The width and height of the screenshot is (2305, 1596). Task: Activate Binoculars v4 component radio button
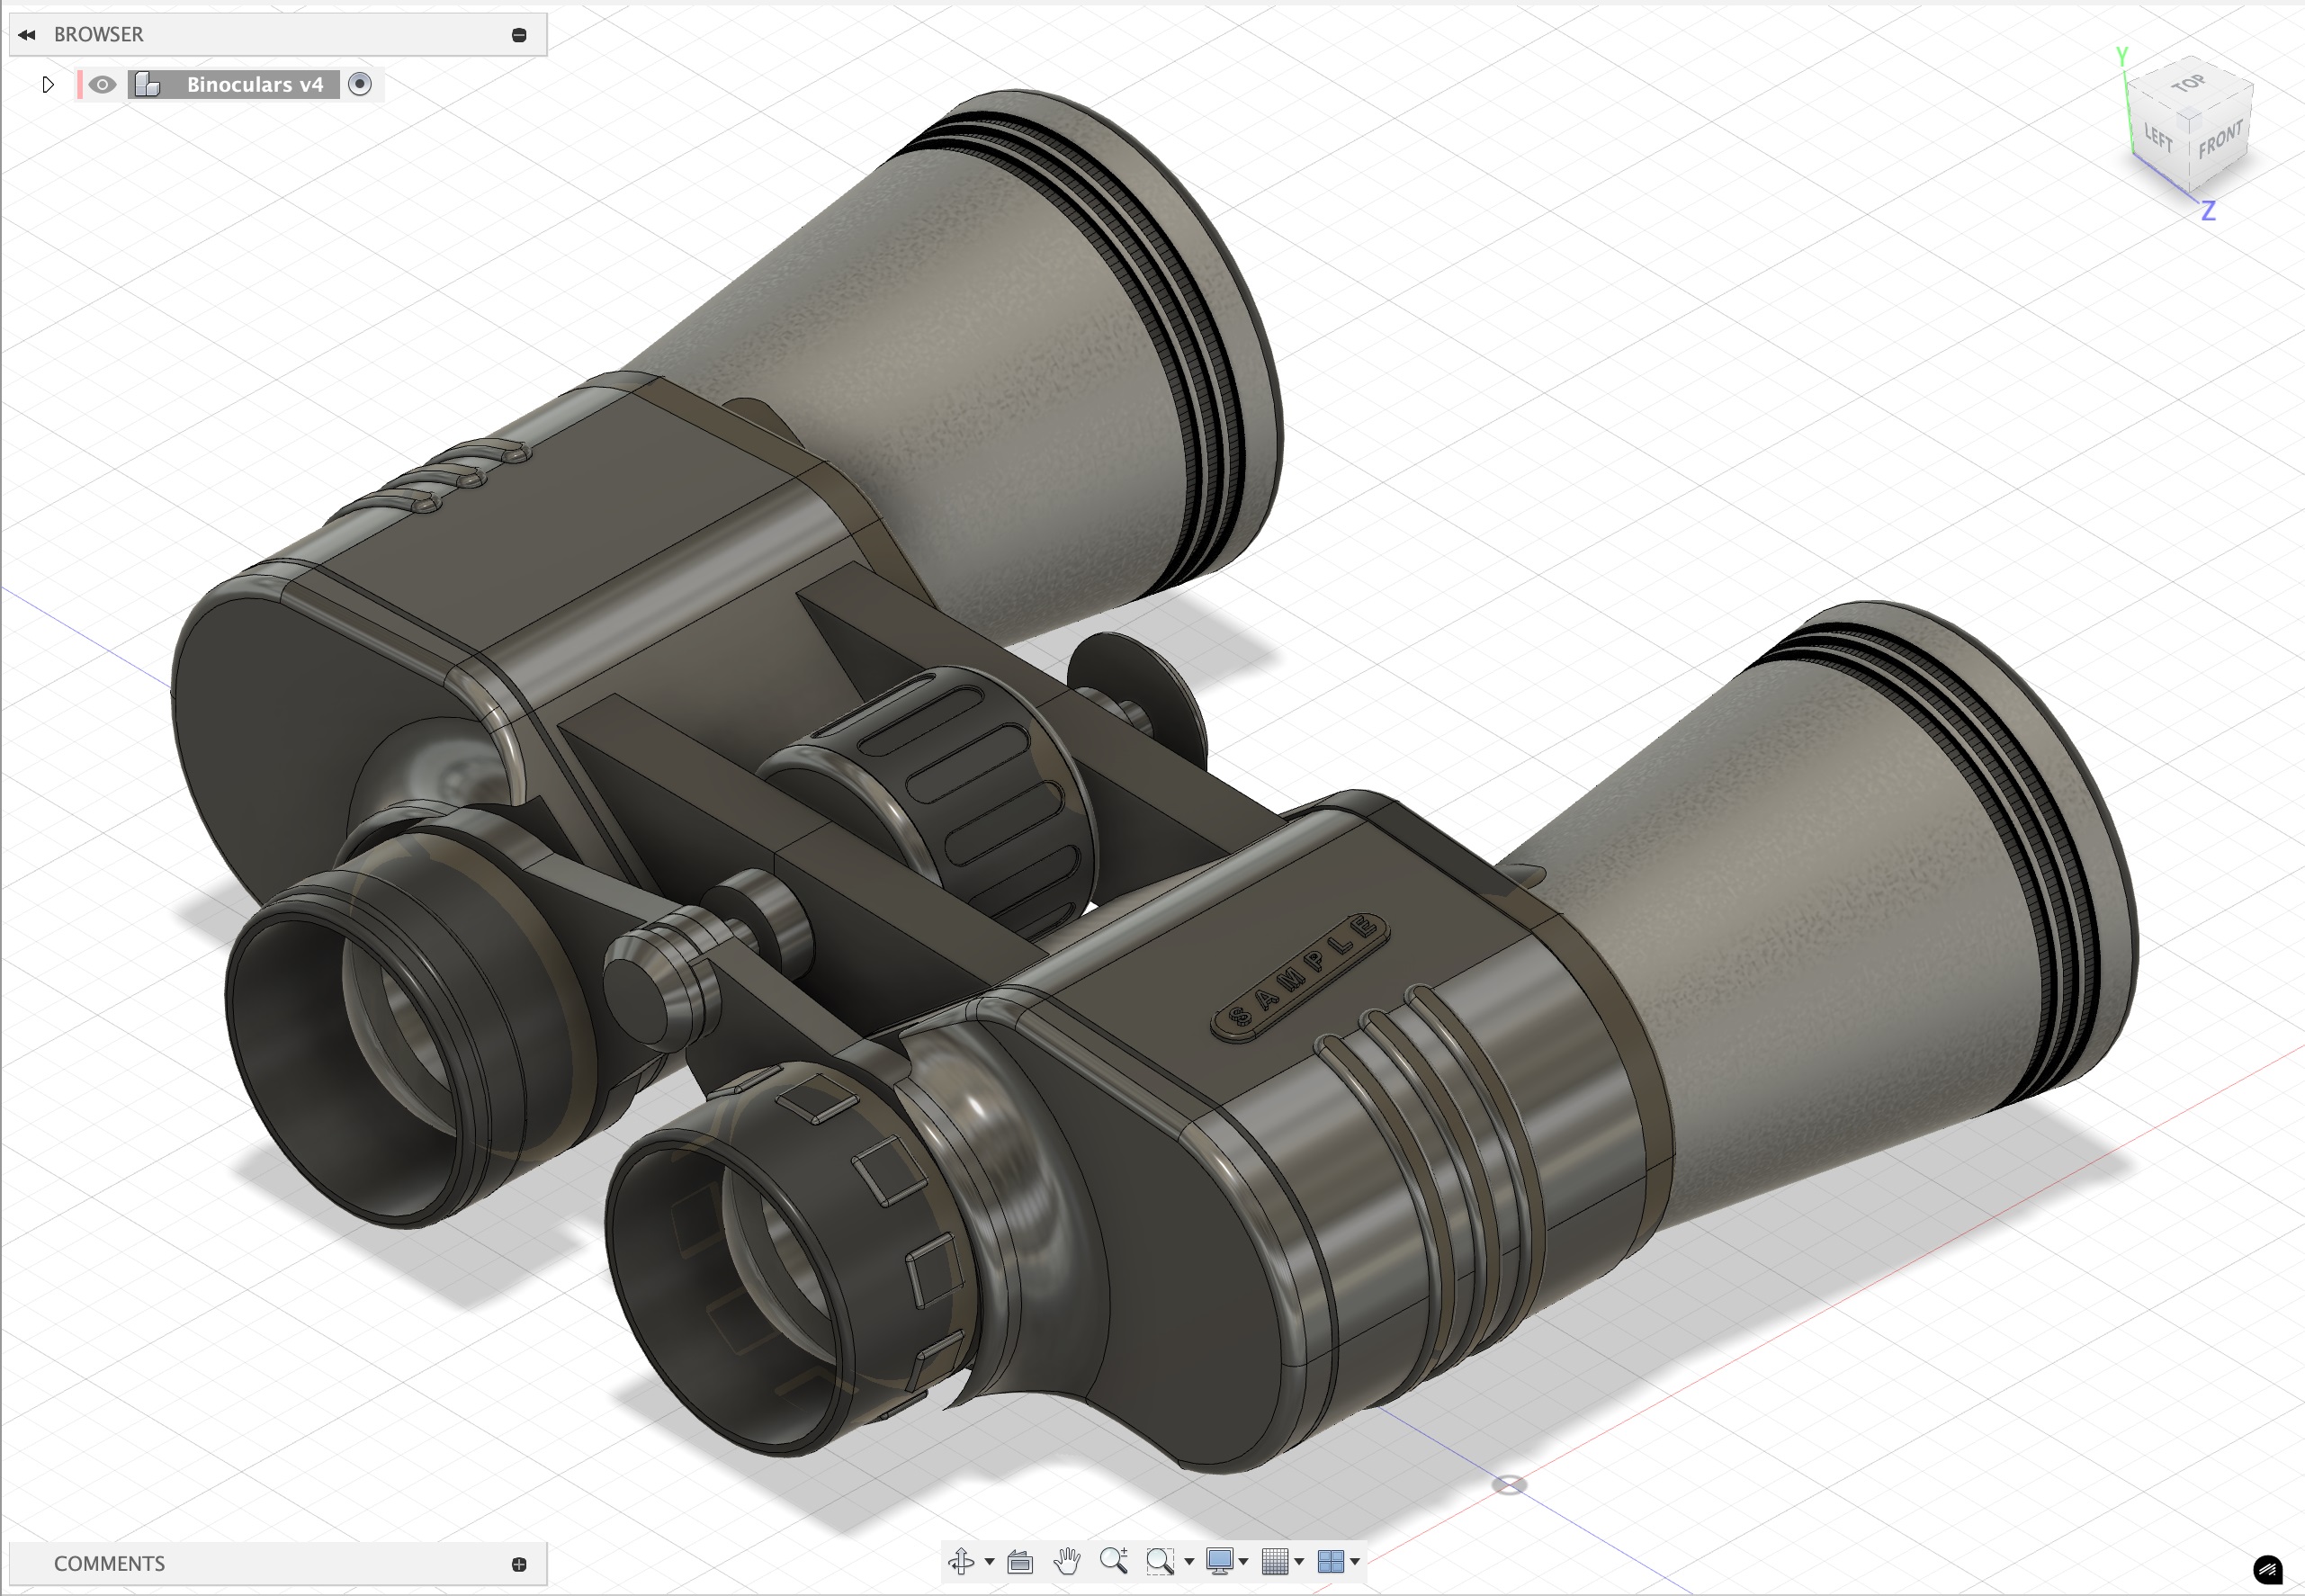(360, 85)
